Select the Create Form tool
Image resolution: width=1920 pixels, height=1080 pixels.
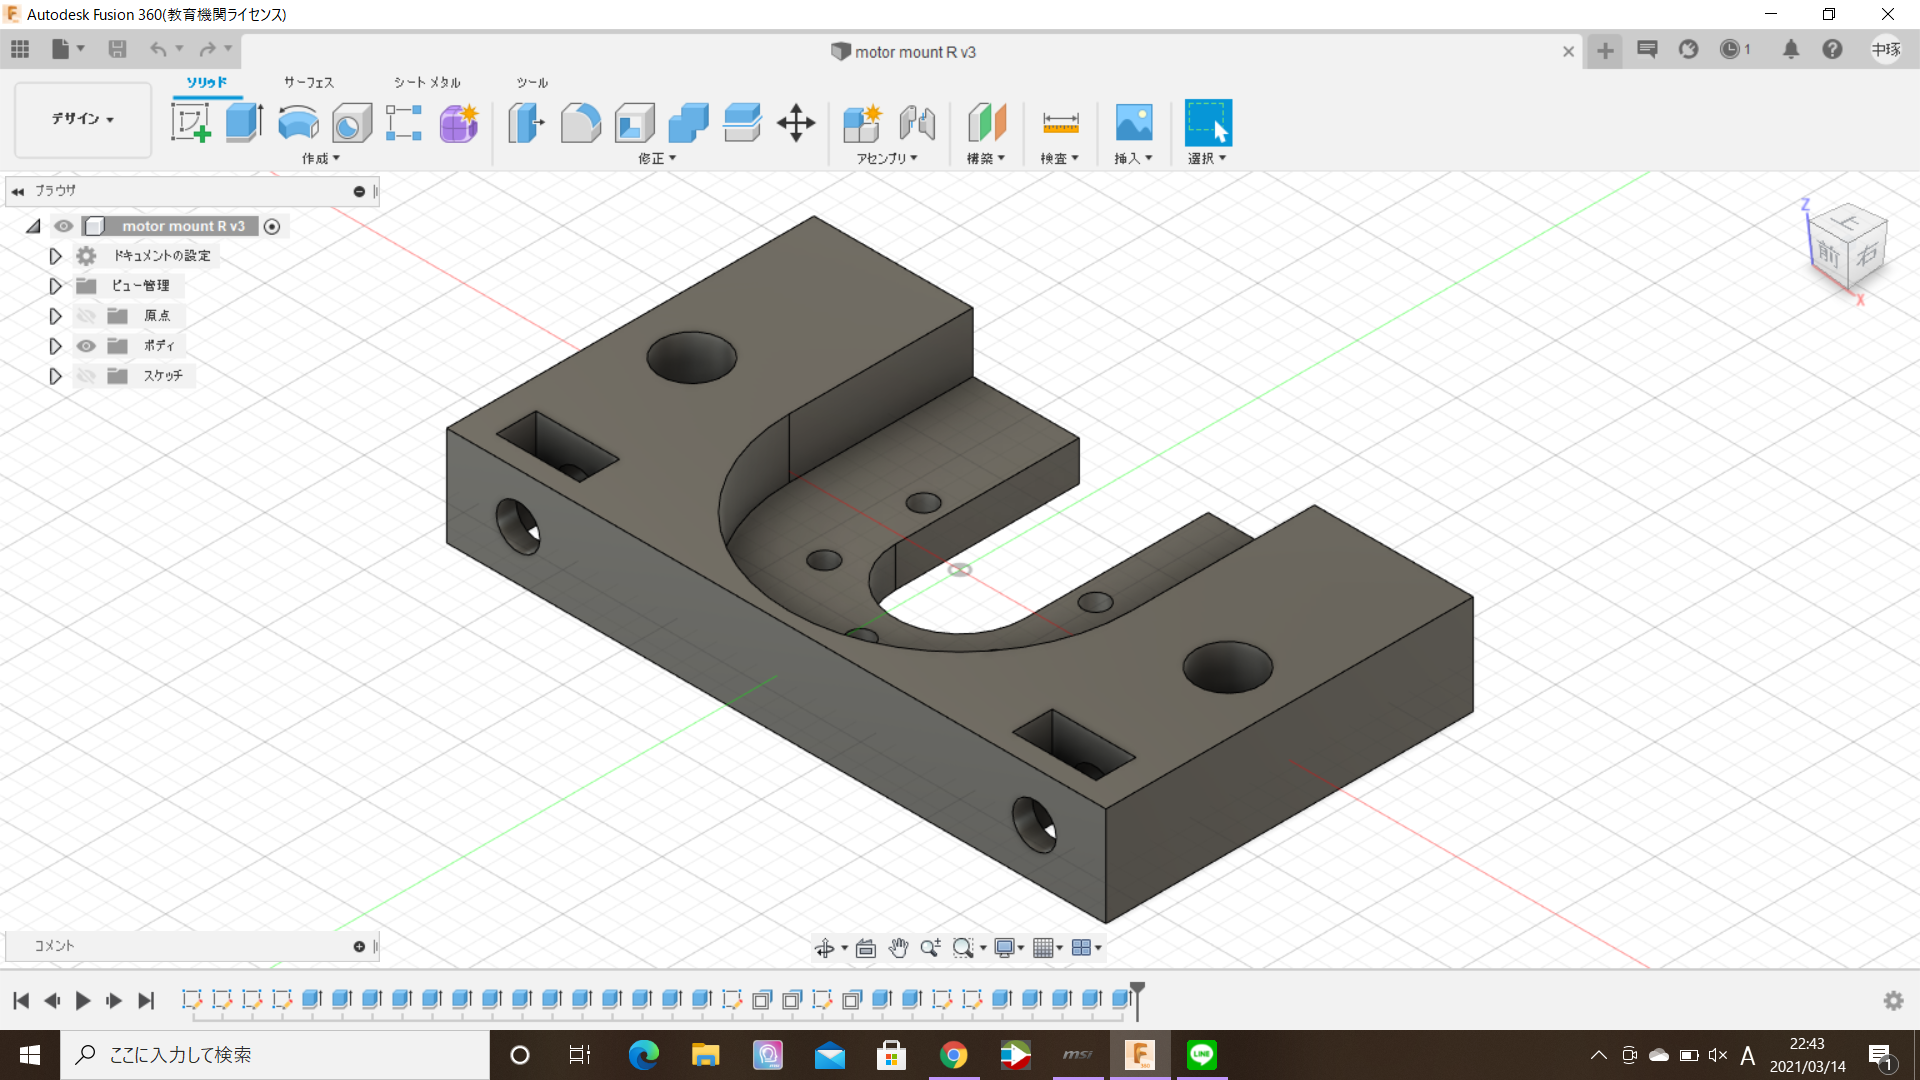(459, 123)
